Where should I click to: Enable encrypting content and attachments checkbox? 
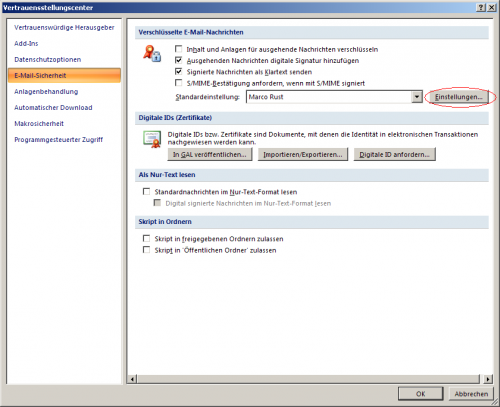(x=179, y=49)
